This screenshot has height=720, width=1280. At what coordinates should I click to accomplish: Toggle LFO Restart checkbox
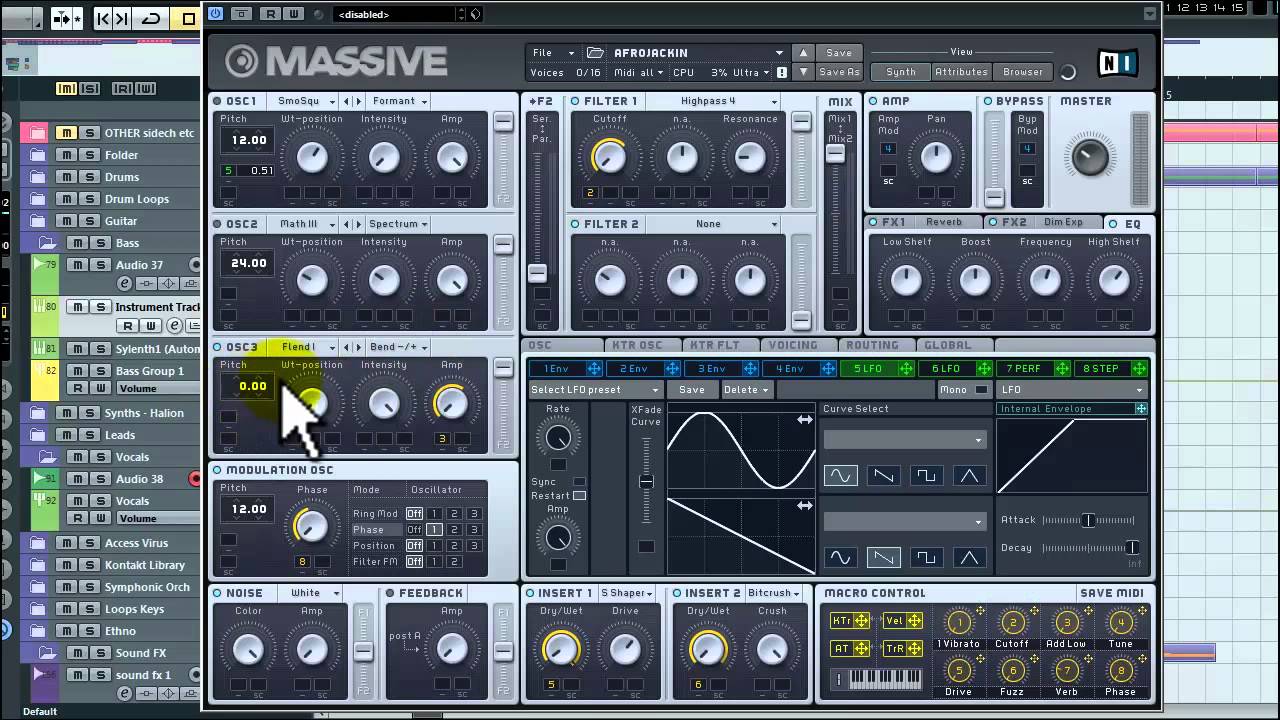tap(579, 496)
